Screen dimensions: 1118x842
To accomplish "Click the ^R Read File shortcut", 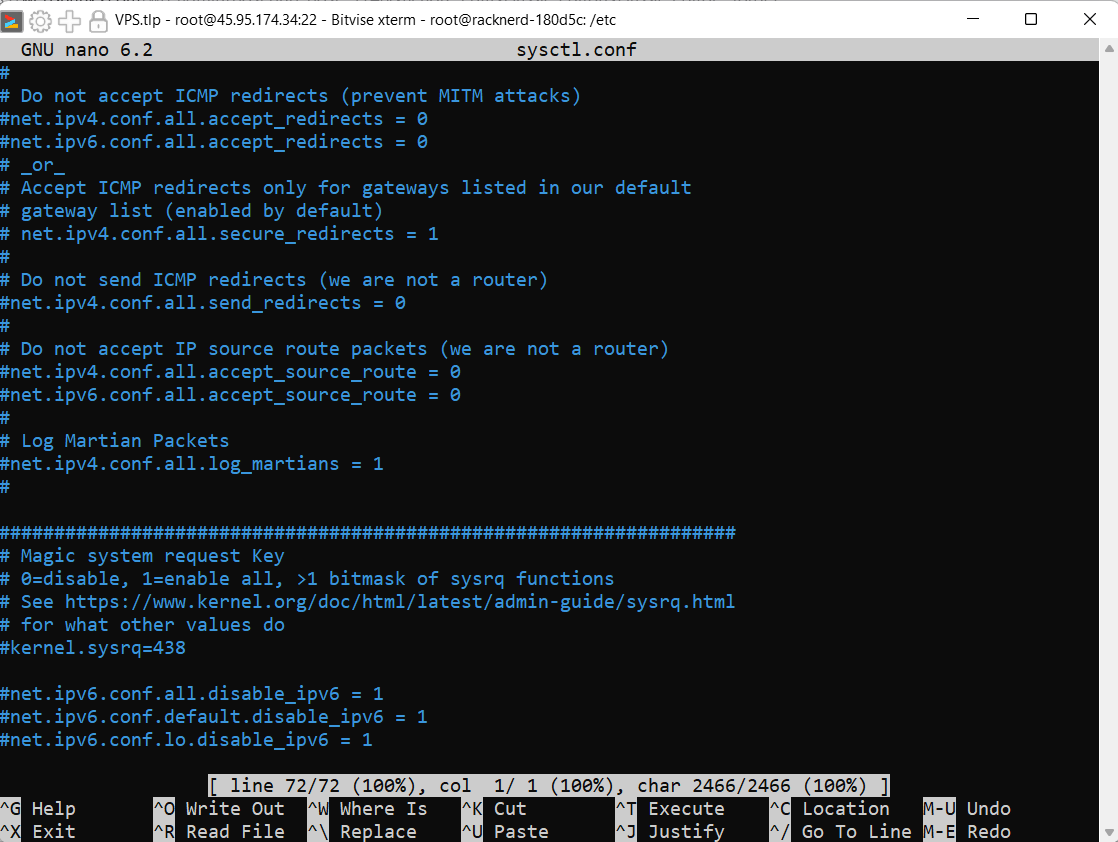I will pyautogui.click(x=219, y=831).
